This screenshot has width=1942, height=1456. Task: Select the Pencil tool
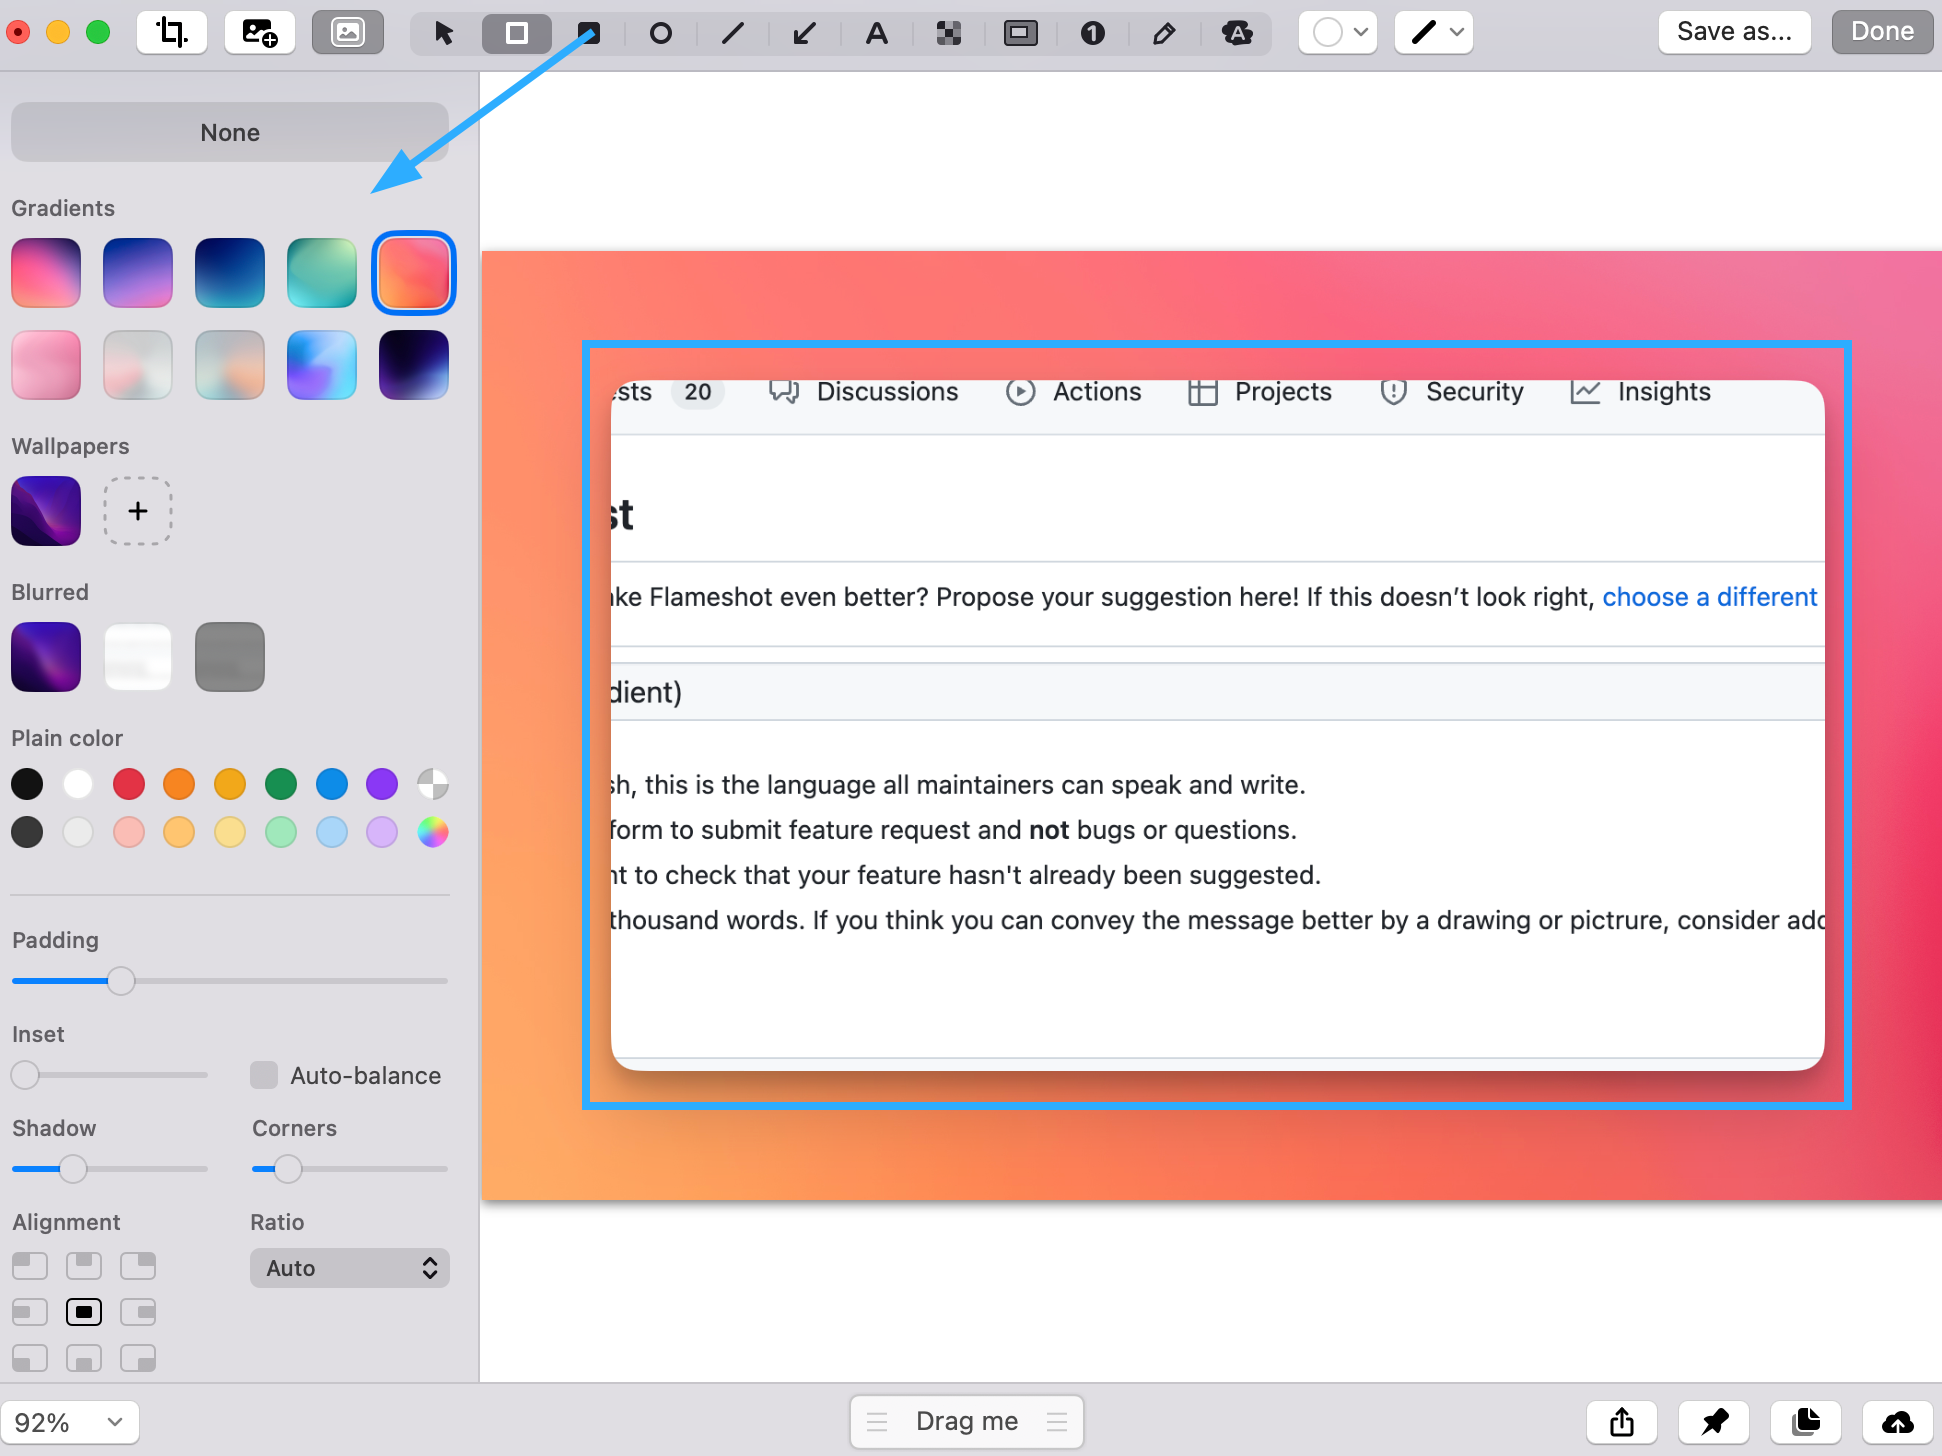(1165, 32)
